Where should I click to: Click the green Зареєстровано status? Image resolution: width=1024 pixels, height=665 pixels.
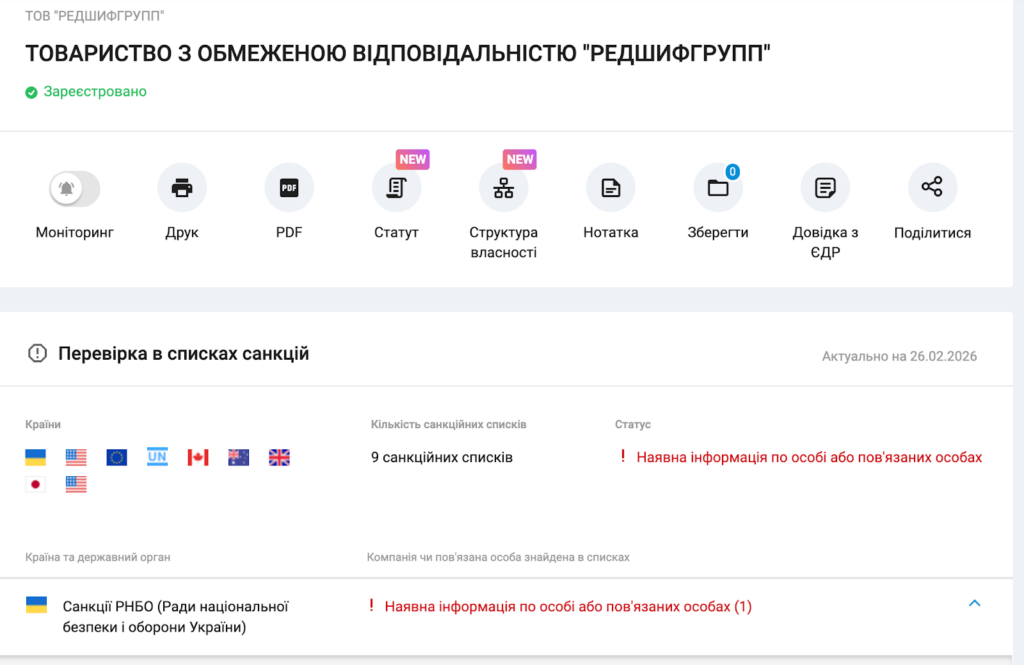tap(94, 92)
